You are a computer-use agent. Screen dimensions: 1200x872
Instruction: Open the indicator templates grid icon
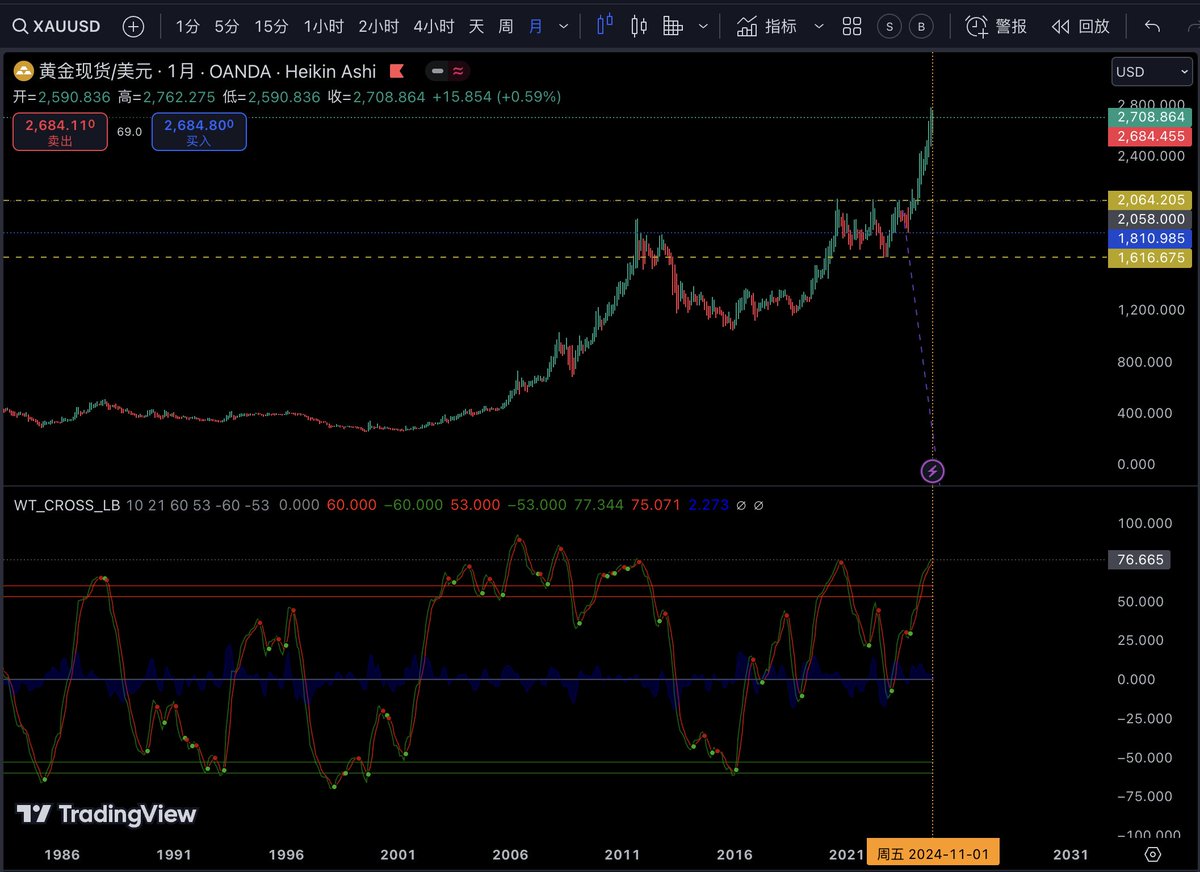tap(852, 26)
